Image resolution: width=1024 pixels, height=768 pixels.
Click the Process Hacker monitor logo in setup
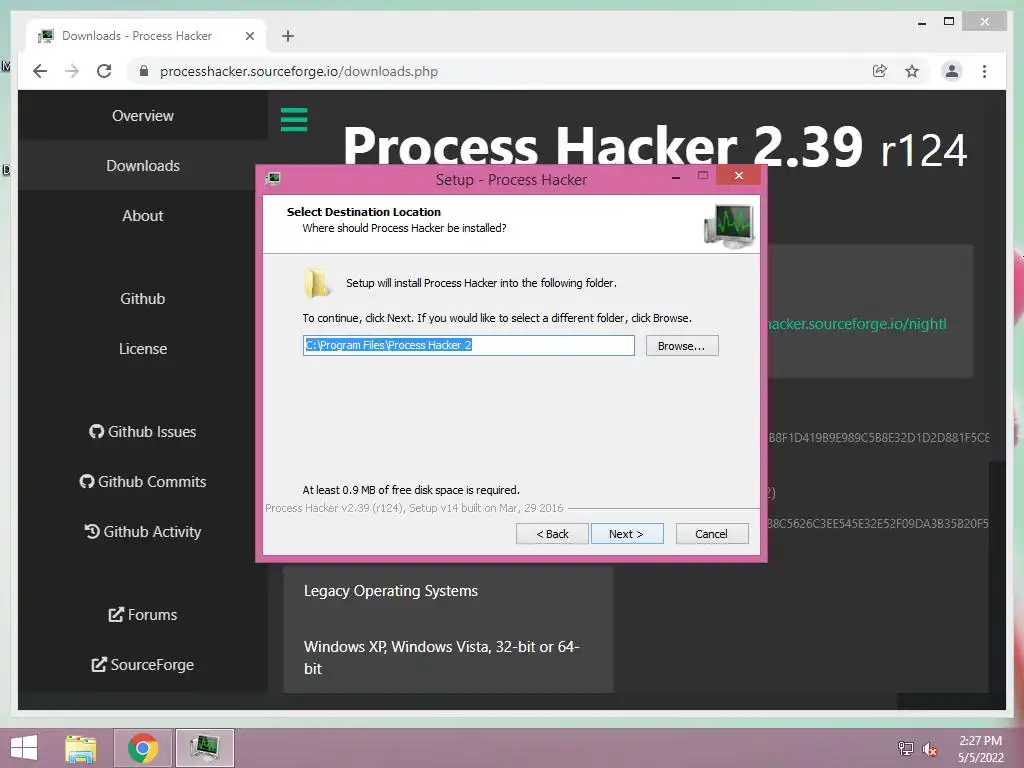click(729, 226)
